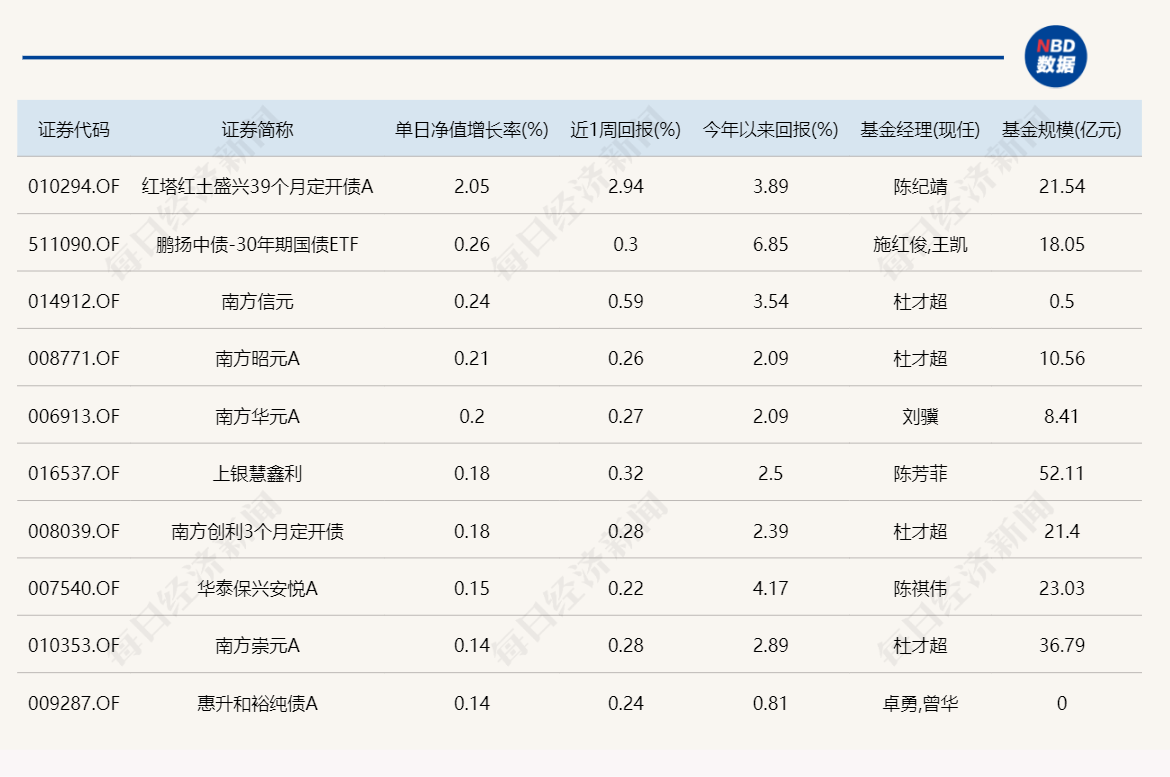Click the year-to-date return 0.81
1170x777 pixels.
click(x=770, y=703)
